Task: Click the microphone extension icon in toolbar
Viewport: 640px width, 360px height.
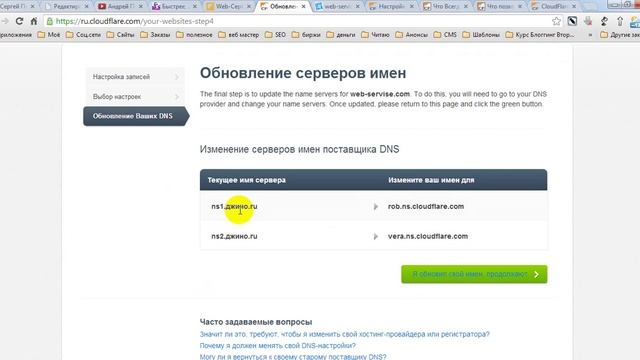Action: point(588,21)
